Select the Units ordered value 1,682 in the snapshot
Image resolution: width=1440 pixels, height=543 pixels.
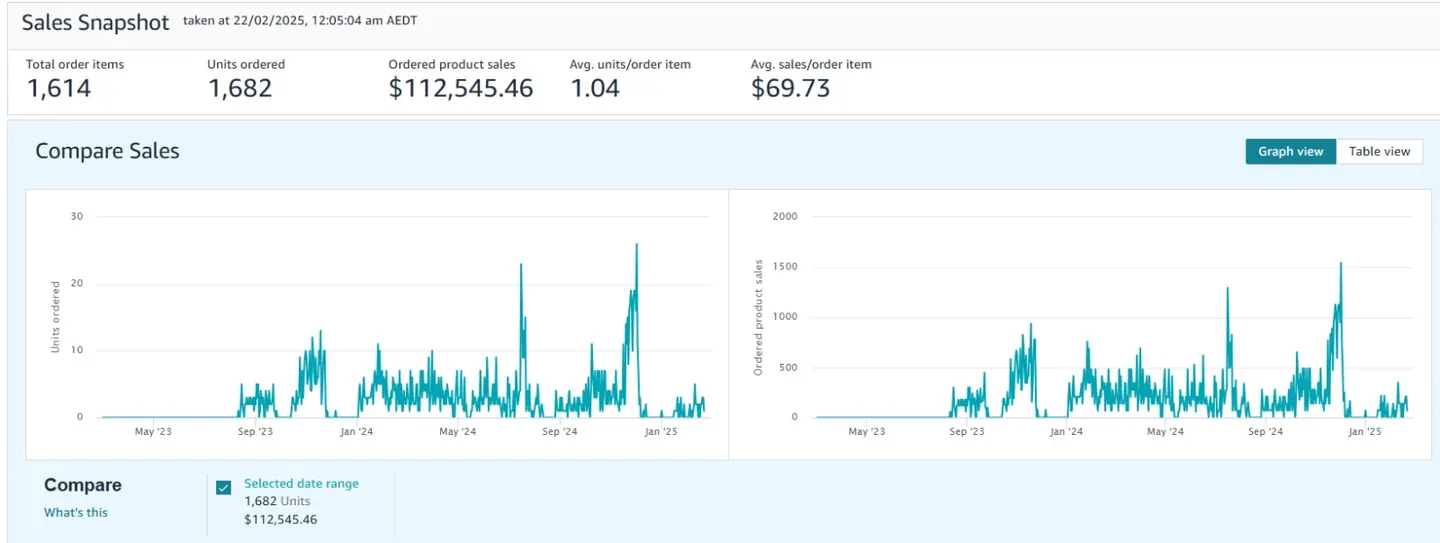tap(239, 88)
